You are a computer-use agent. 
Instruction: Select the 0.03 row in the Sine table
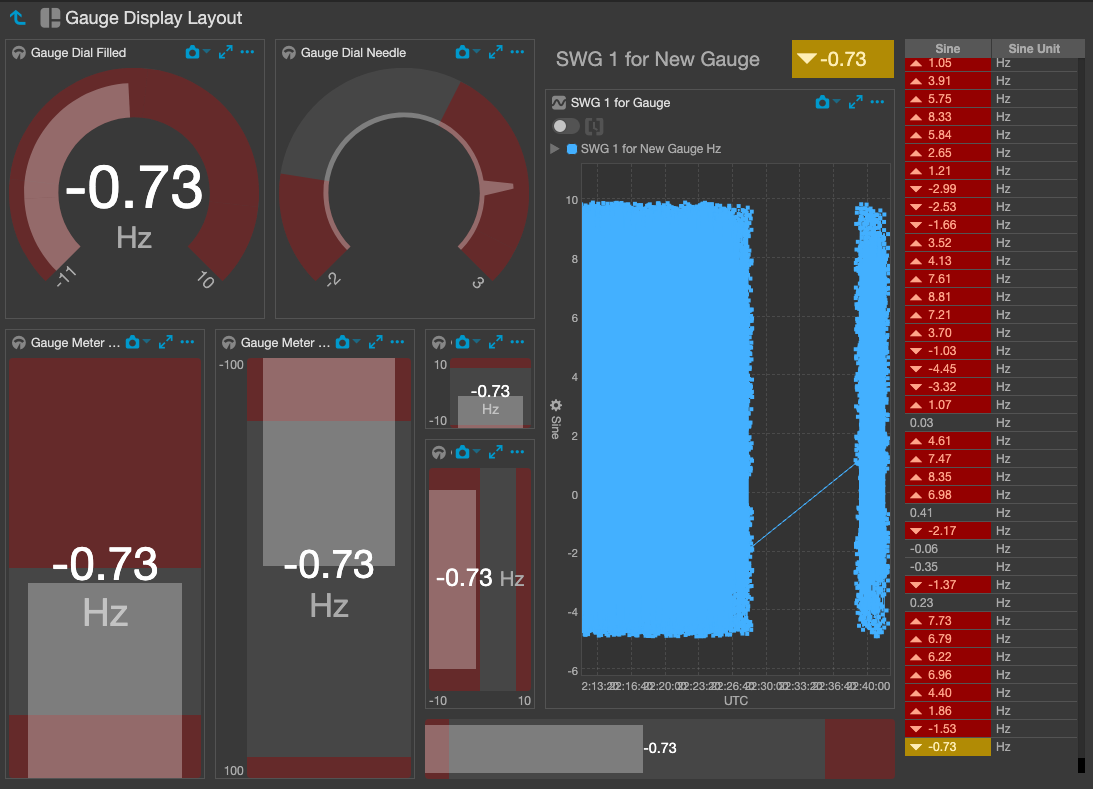[x=991, y=423]
